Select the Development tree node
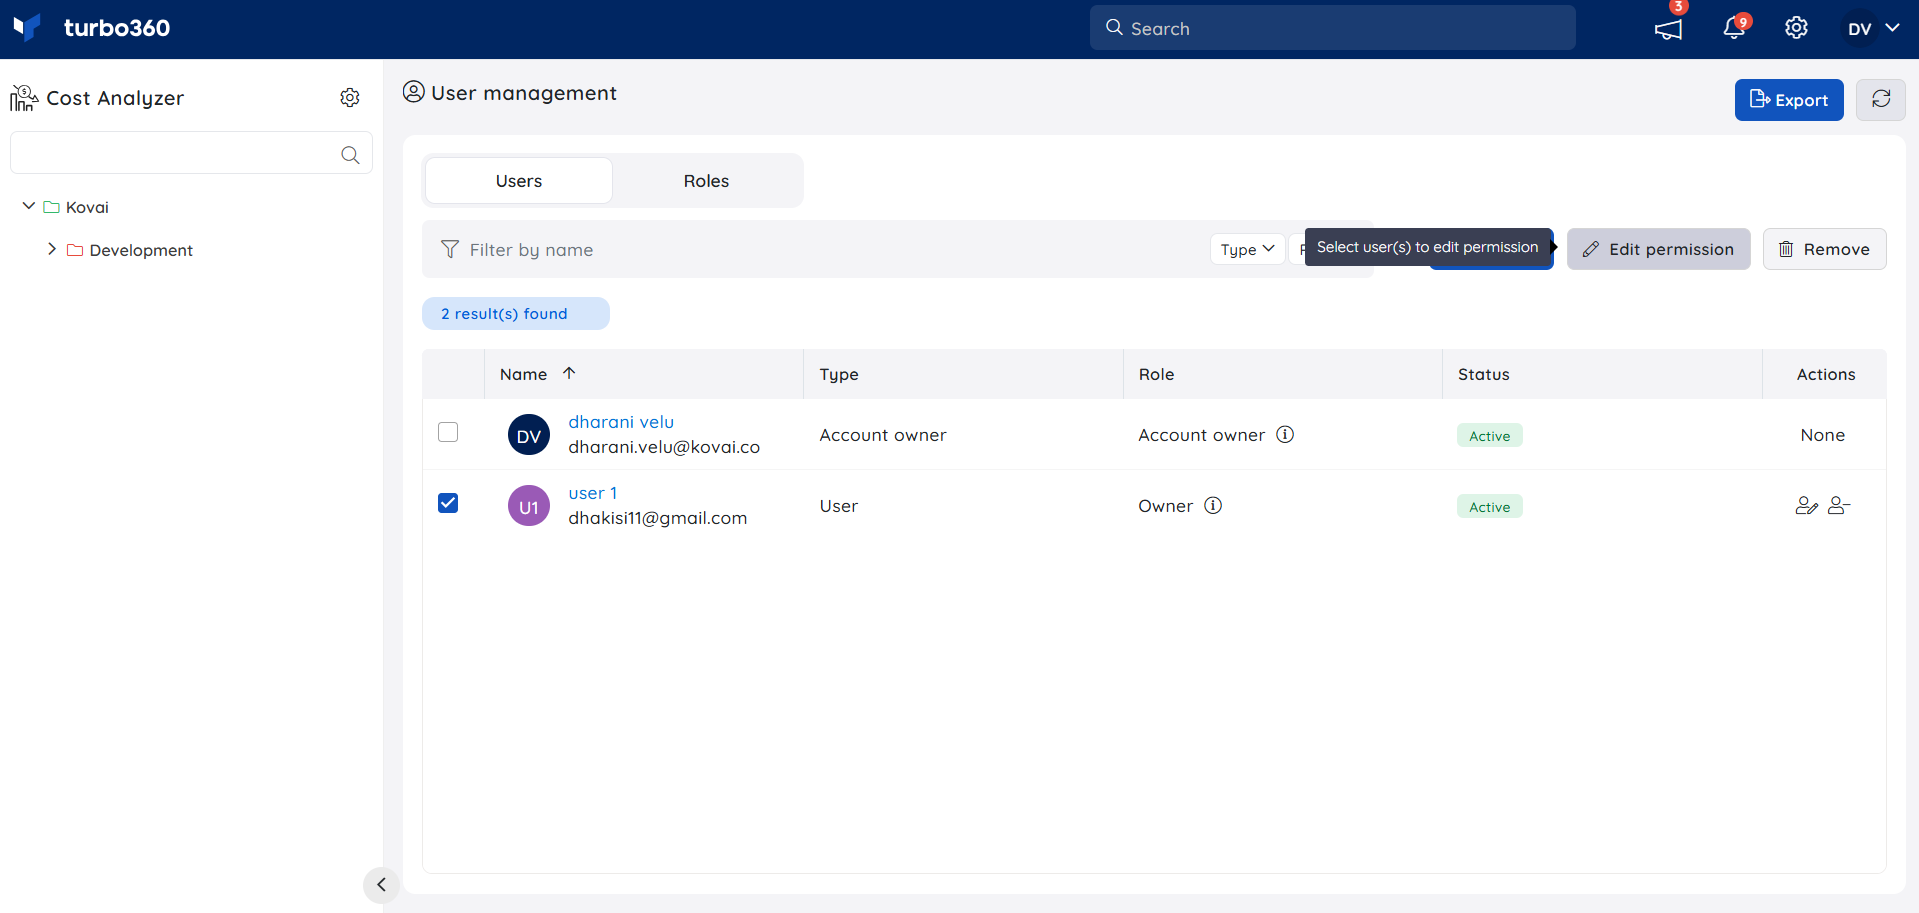Image resolution: width=1919 pixels, height=913 pixels. [x=141, y=250]
